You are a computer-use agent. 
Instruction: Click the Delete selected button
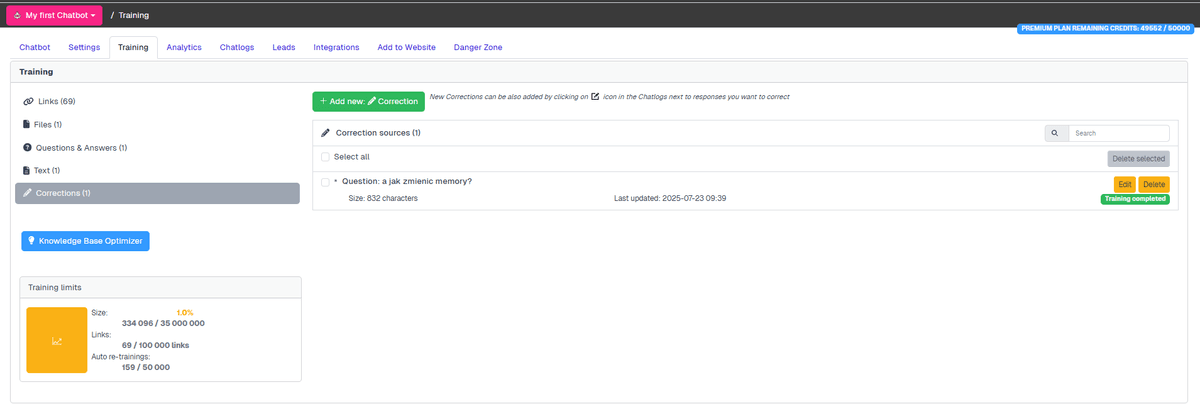tap(1137, 158)
